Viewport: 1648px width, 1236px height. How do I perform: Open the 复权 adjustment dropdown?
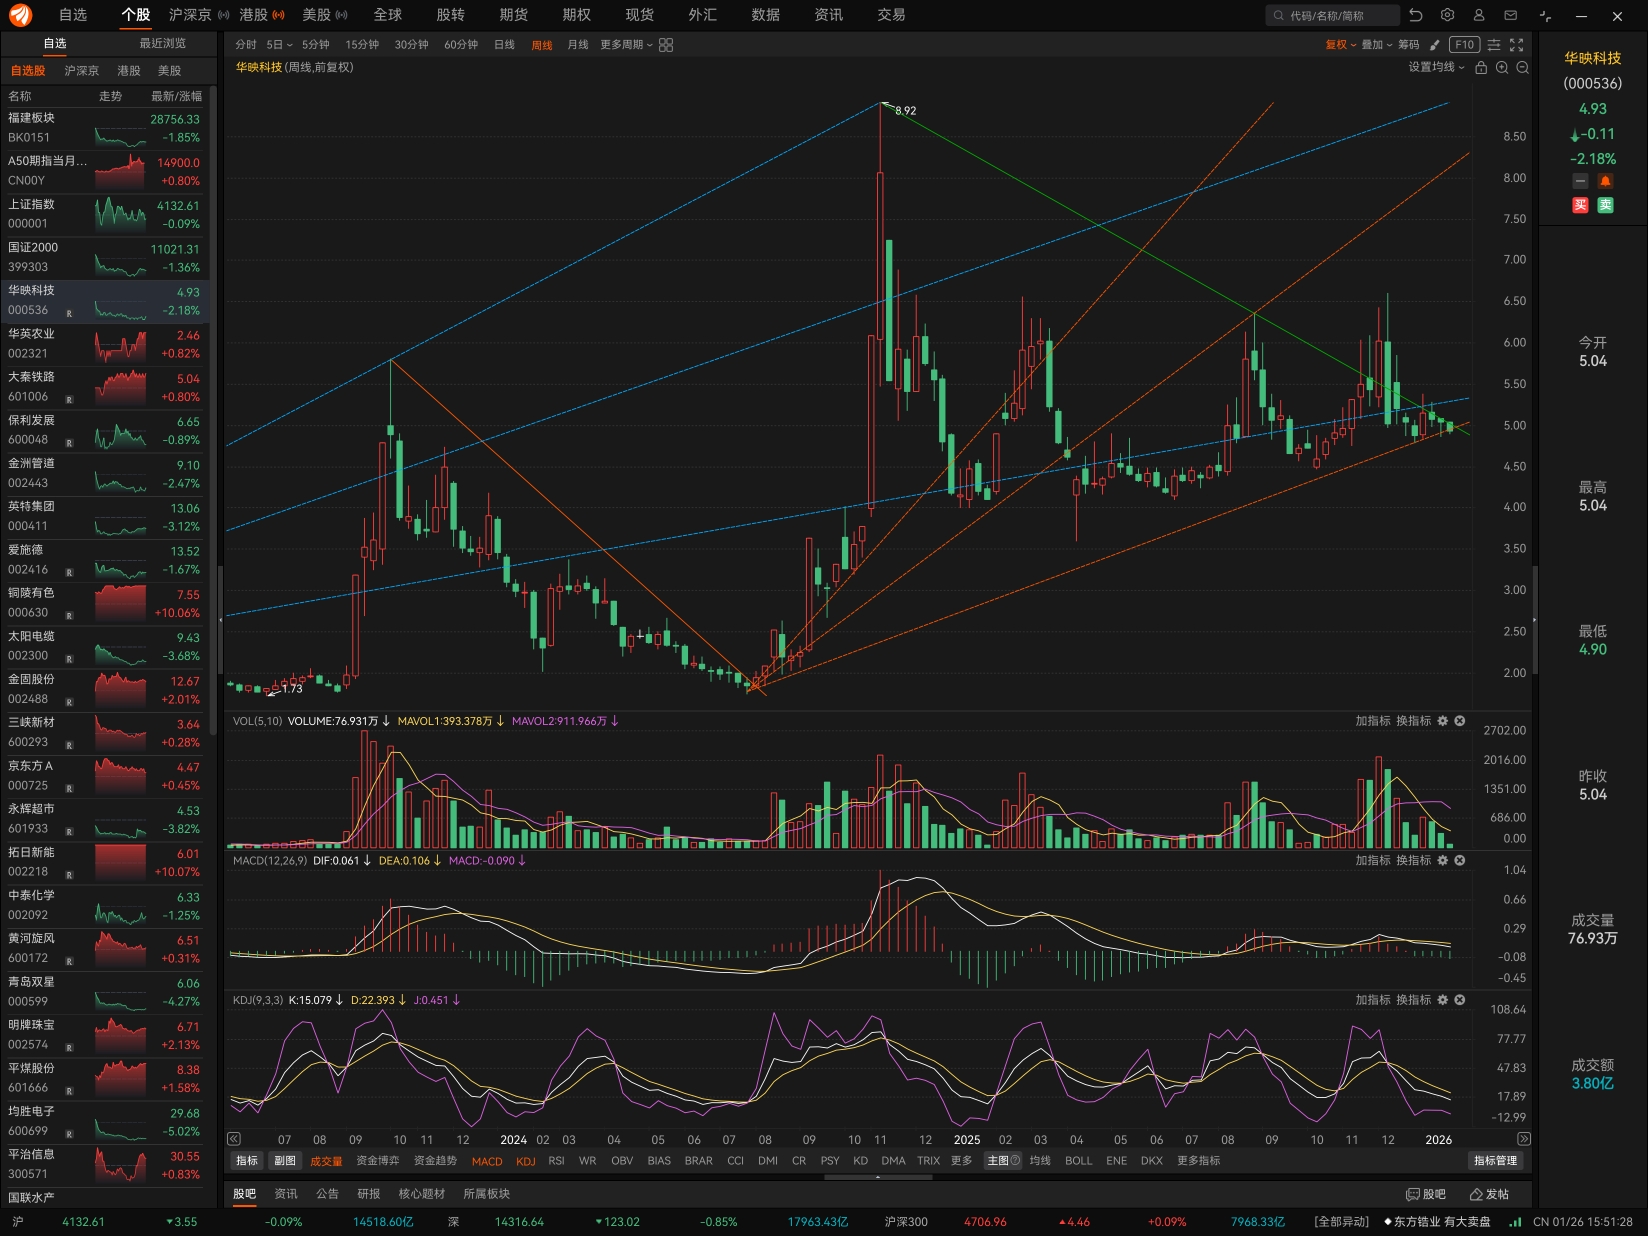1341,45
